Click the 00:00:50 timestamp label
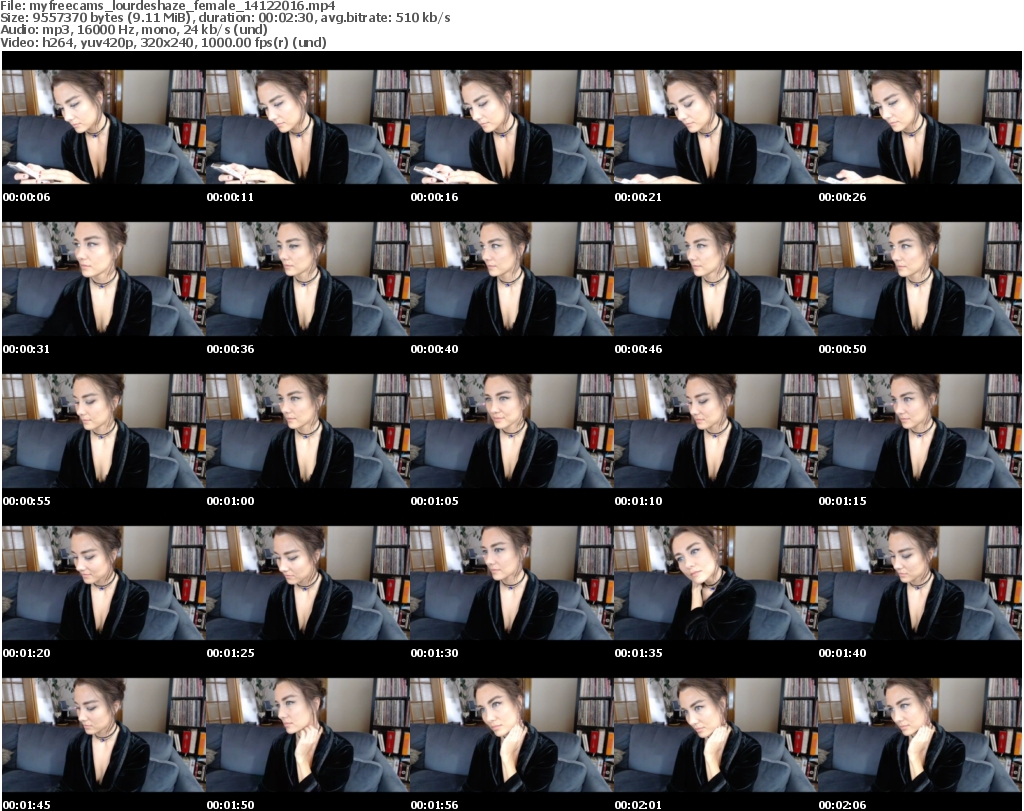 pyautogui.click(x=842, y=349)
